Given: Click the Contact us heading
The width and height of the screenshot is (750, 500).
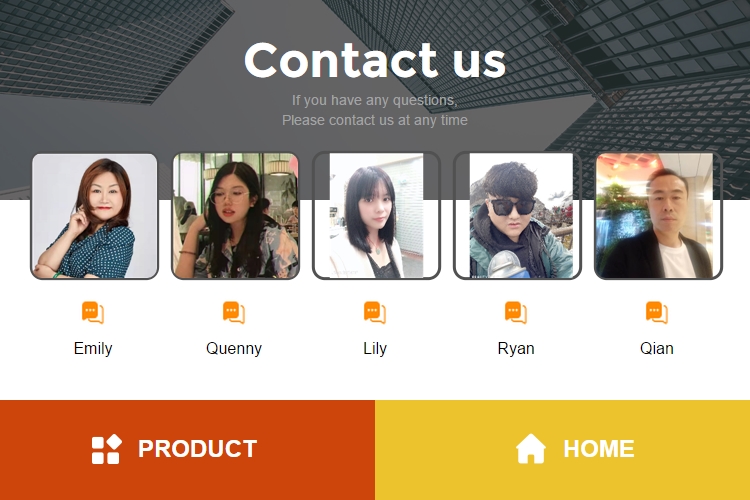Looking at the screenshot, I should [x=375, y=60].
